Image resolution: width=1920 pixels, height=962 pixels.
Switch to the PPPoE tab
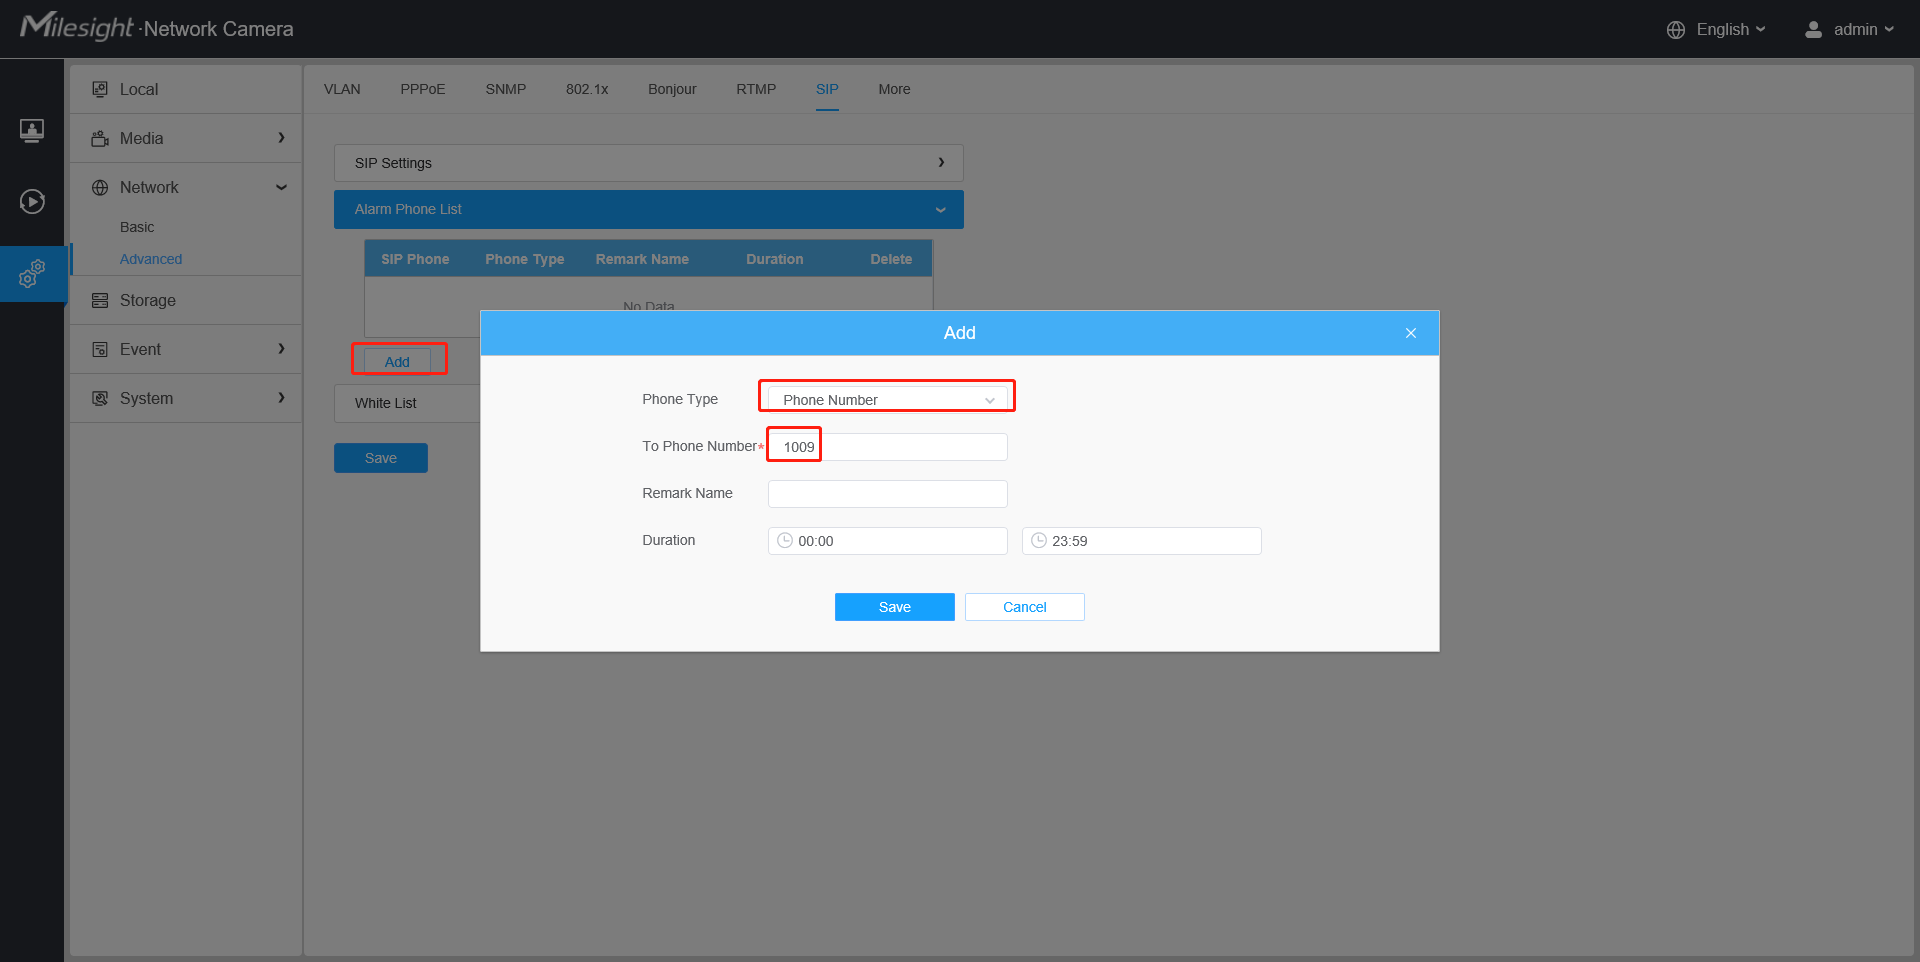click(x=423, y=89)
